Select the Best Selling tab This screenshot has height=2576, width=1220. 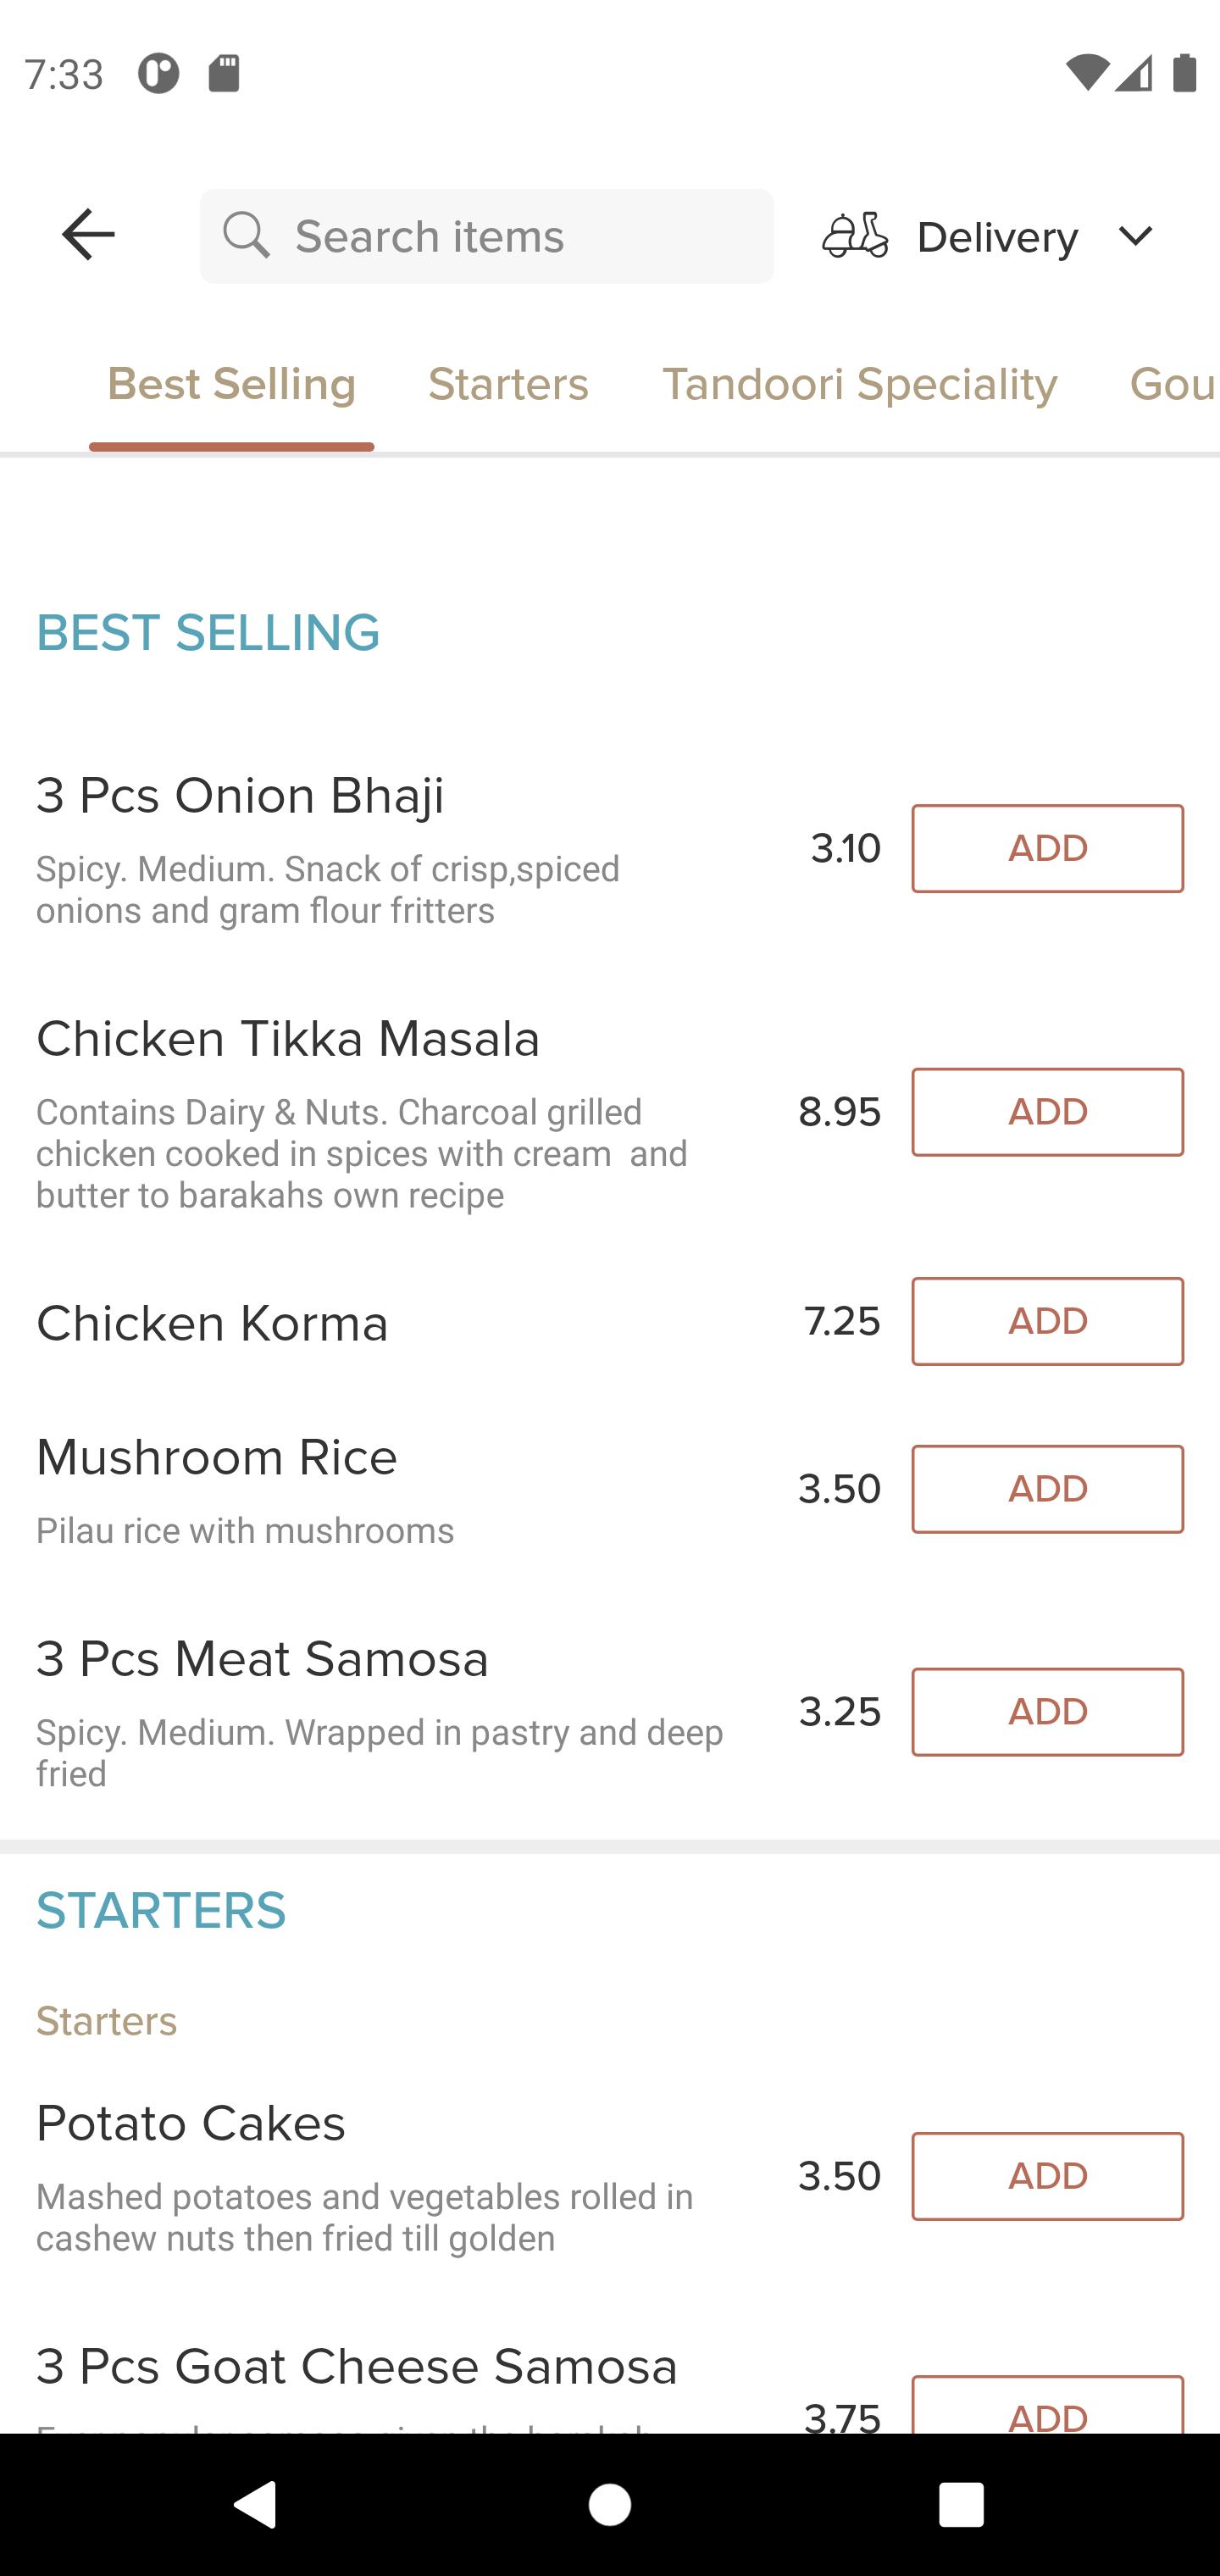231,384
